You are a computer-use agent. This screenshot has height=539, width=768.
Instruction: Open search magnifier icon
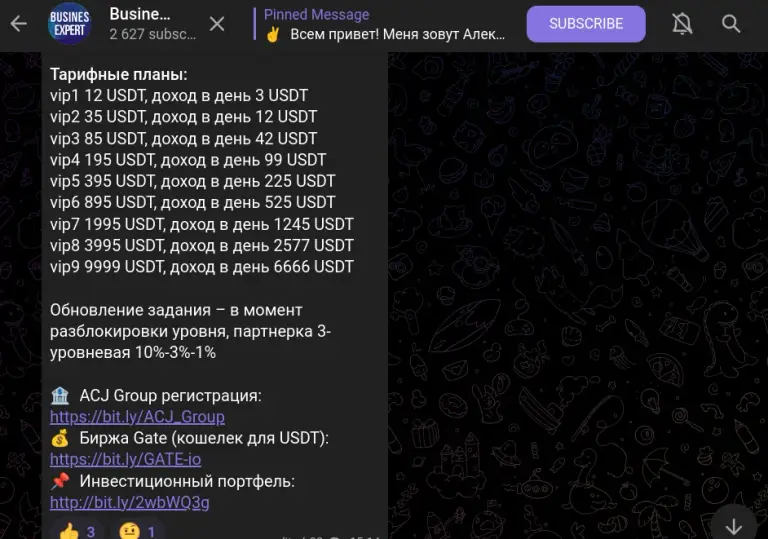[x=731, y=24]
